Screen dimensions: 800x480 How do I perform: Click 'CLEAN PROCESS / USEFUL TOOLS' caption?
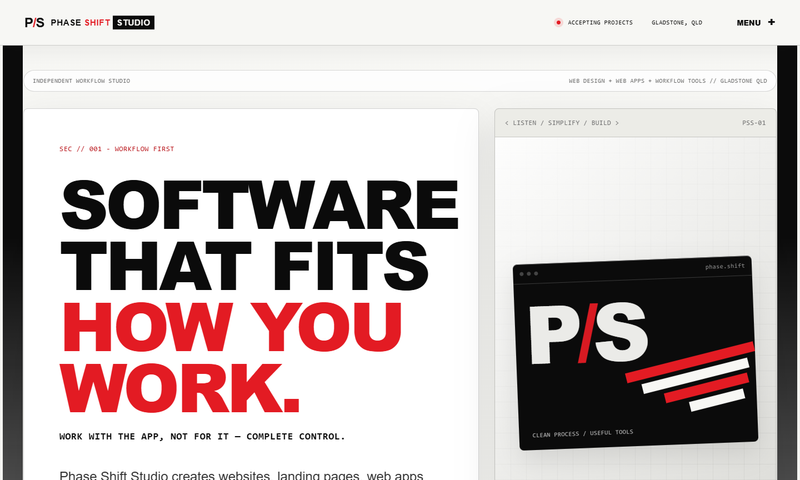click(583, 434)
